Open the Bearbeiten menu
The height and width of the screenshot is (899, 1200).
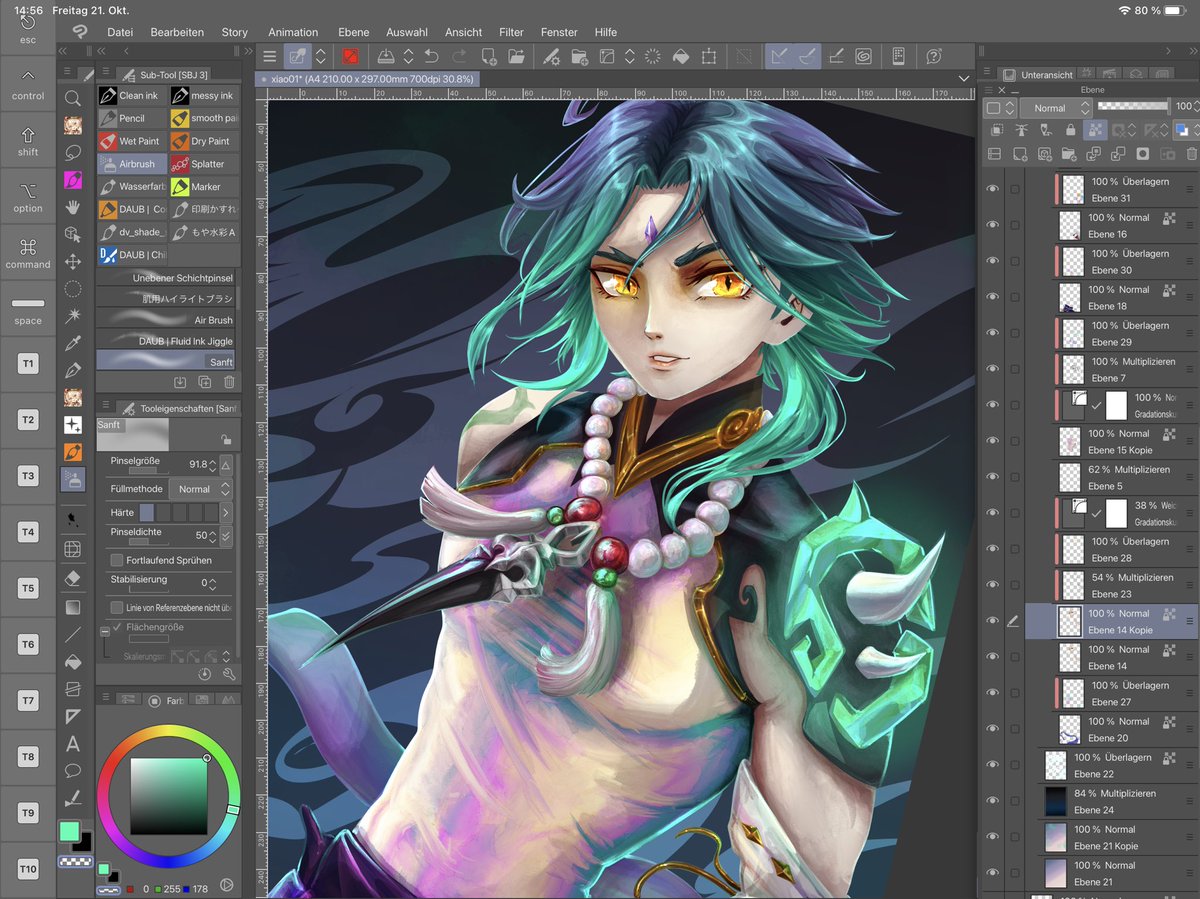[x=177, y=32]
